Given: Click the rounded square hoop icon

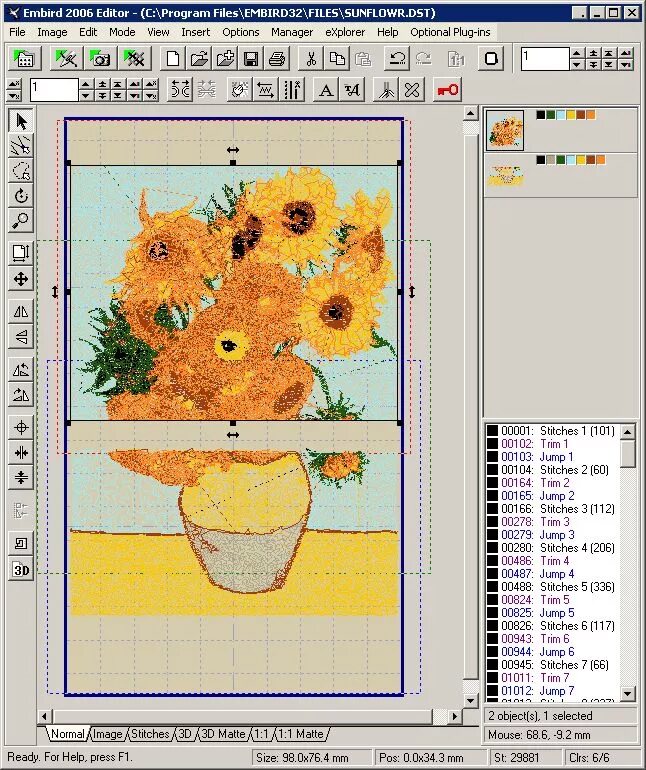Looking at the screenshot, I should coord(491,59).
